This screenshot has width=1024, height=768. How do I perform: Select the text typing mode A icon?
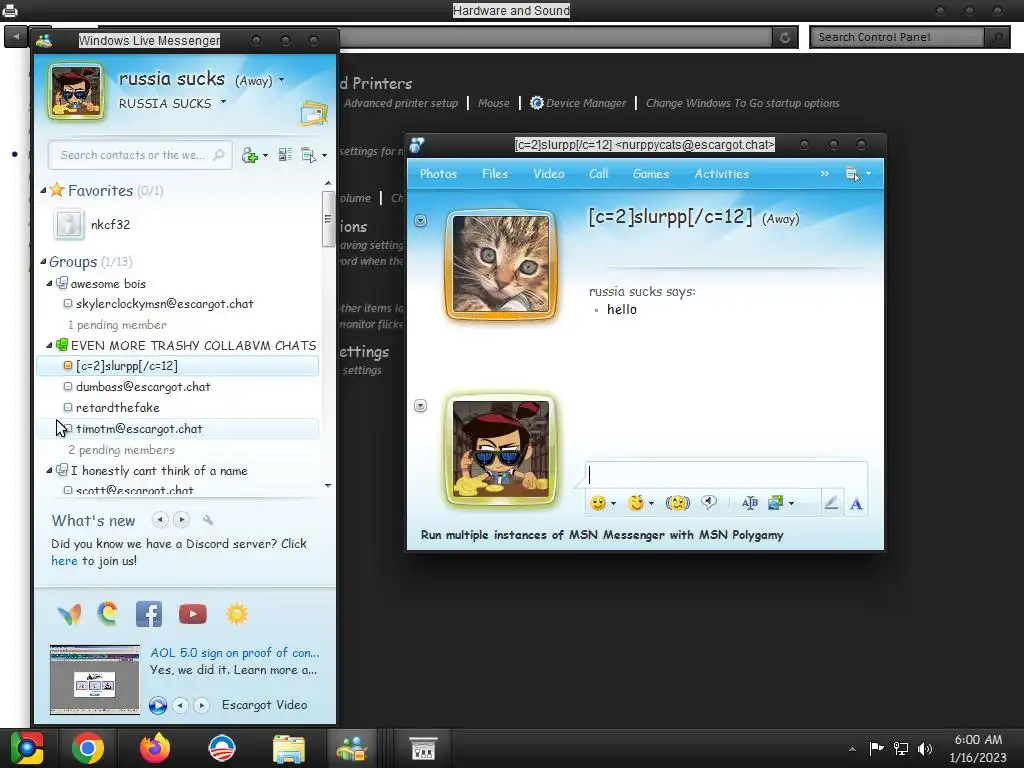point(856,503)
